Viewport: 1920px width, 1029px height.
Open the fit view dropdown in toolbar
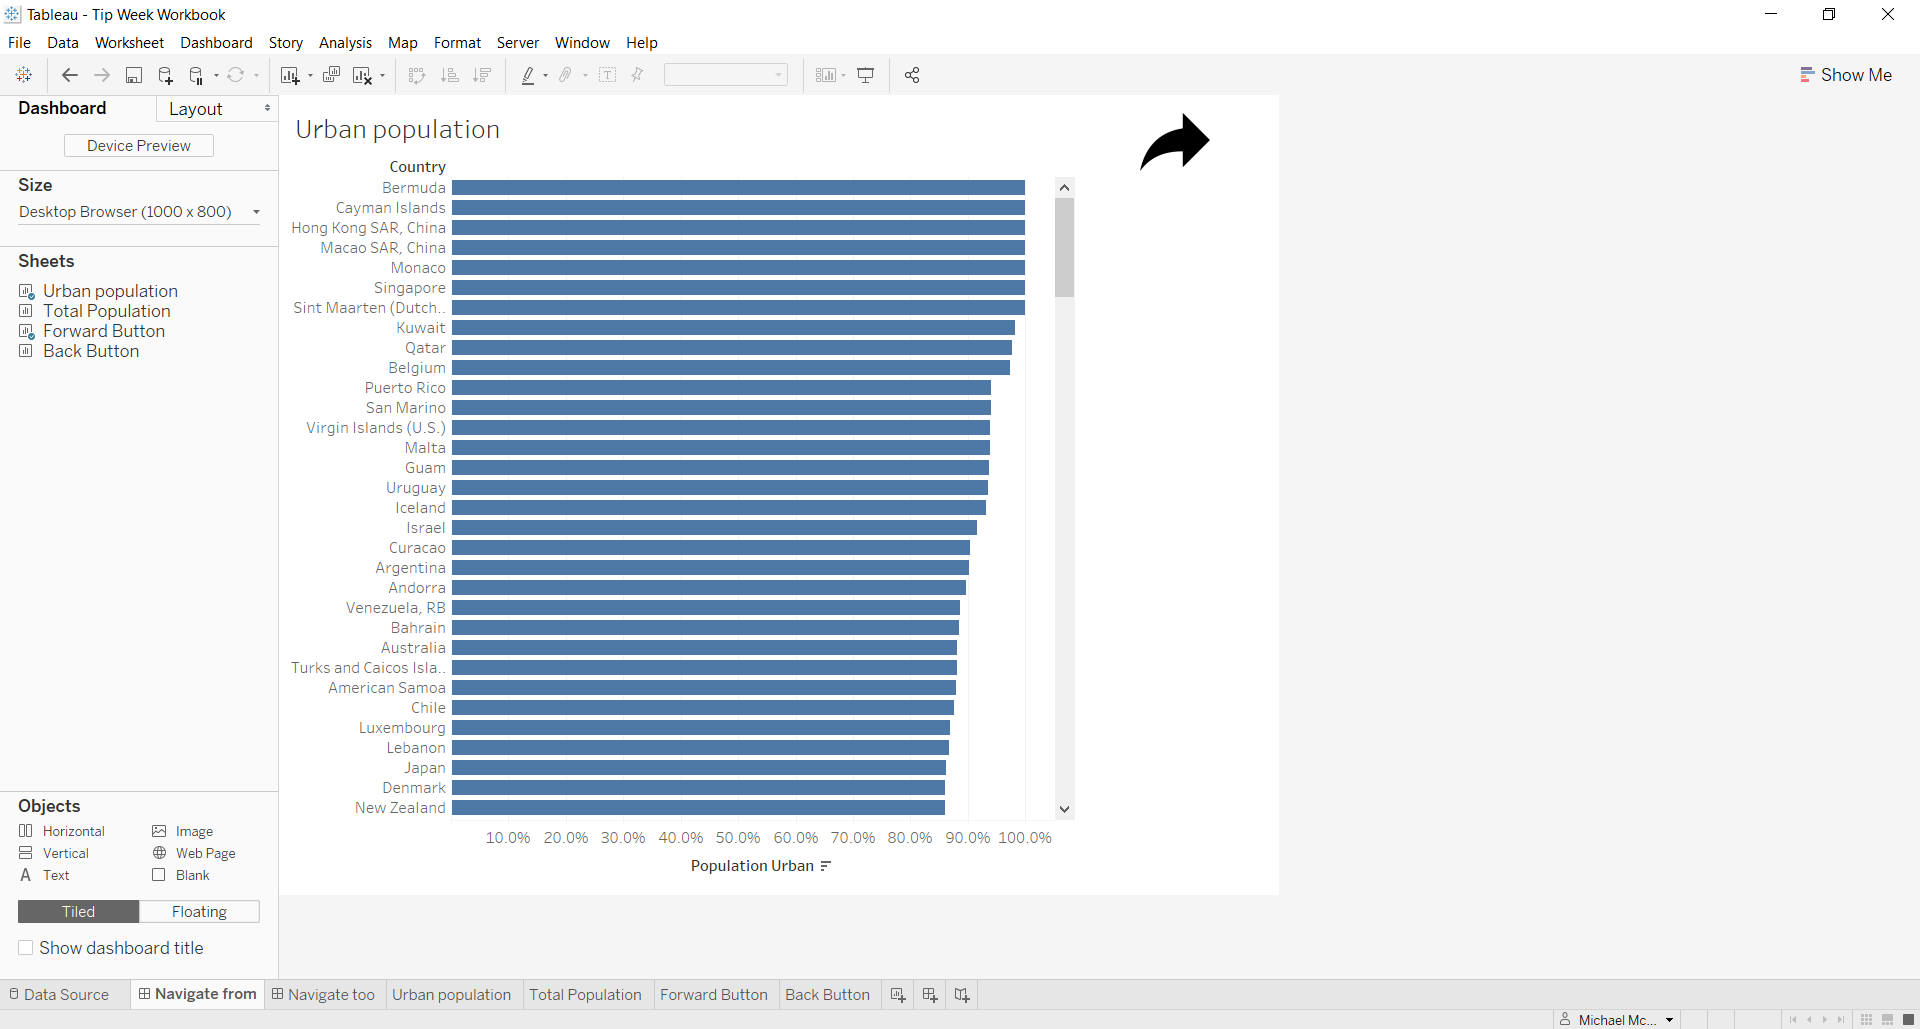(726, 75)
